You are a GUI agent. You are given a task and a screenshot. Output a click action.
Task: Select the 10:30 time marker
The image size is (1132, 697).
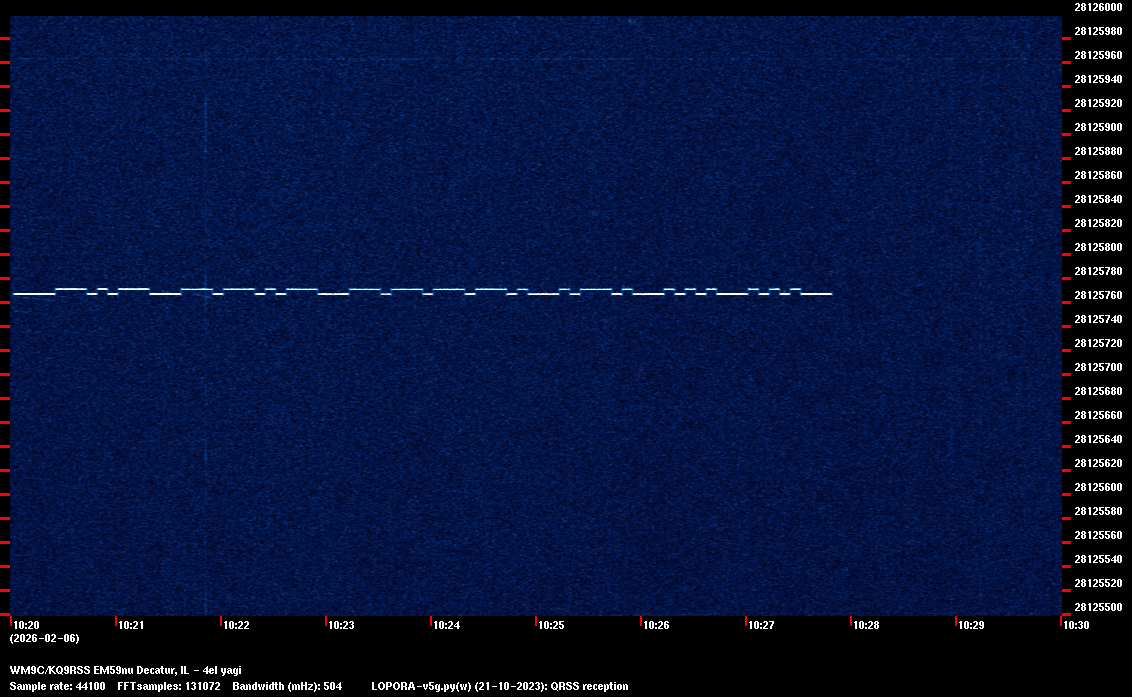tap(1076, 626)
